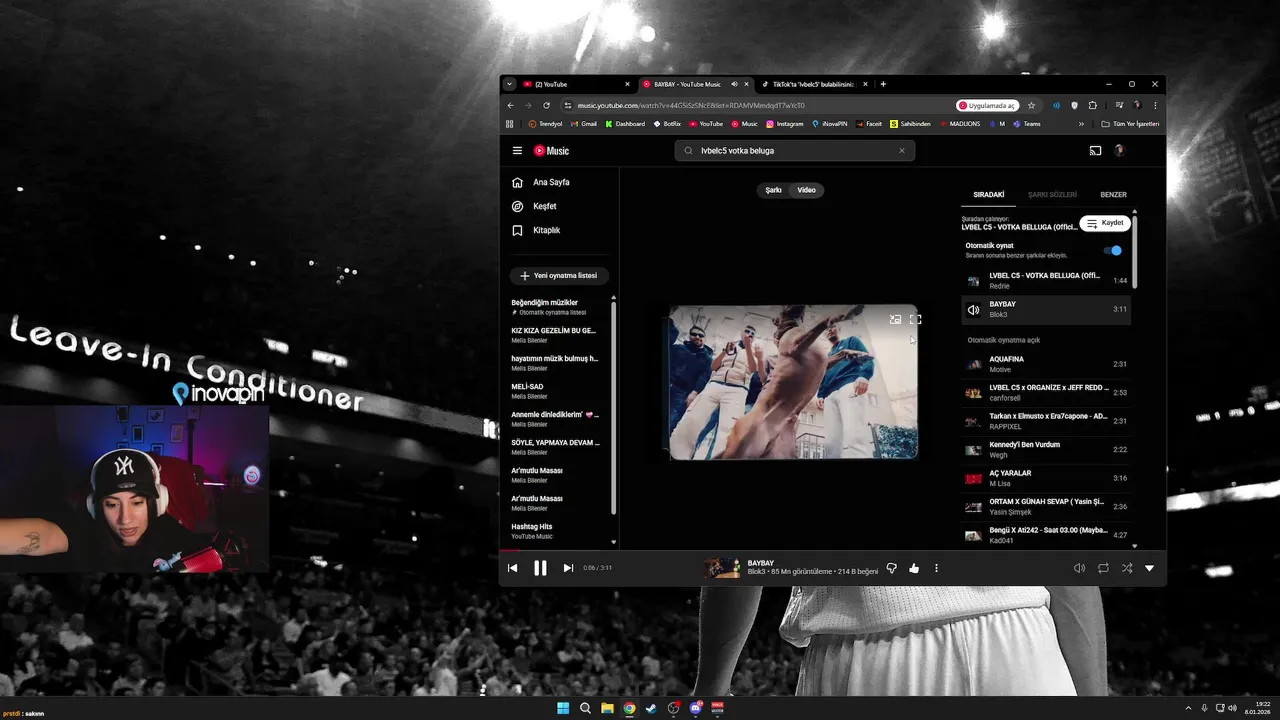Viewport: 1280px width, 720px height.
Task: Pause the currently playing song
Action: click(540, 568)
